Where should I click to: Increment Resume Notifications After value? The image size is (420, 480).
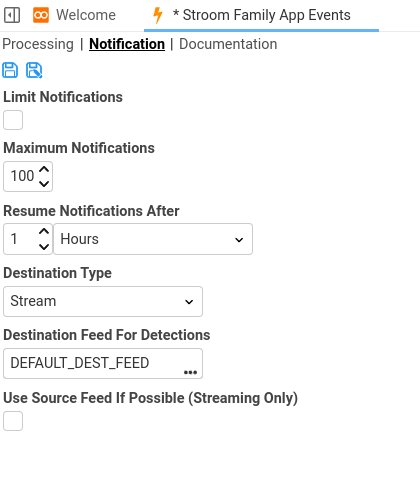[x=44, y=231]
